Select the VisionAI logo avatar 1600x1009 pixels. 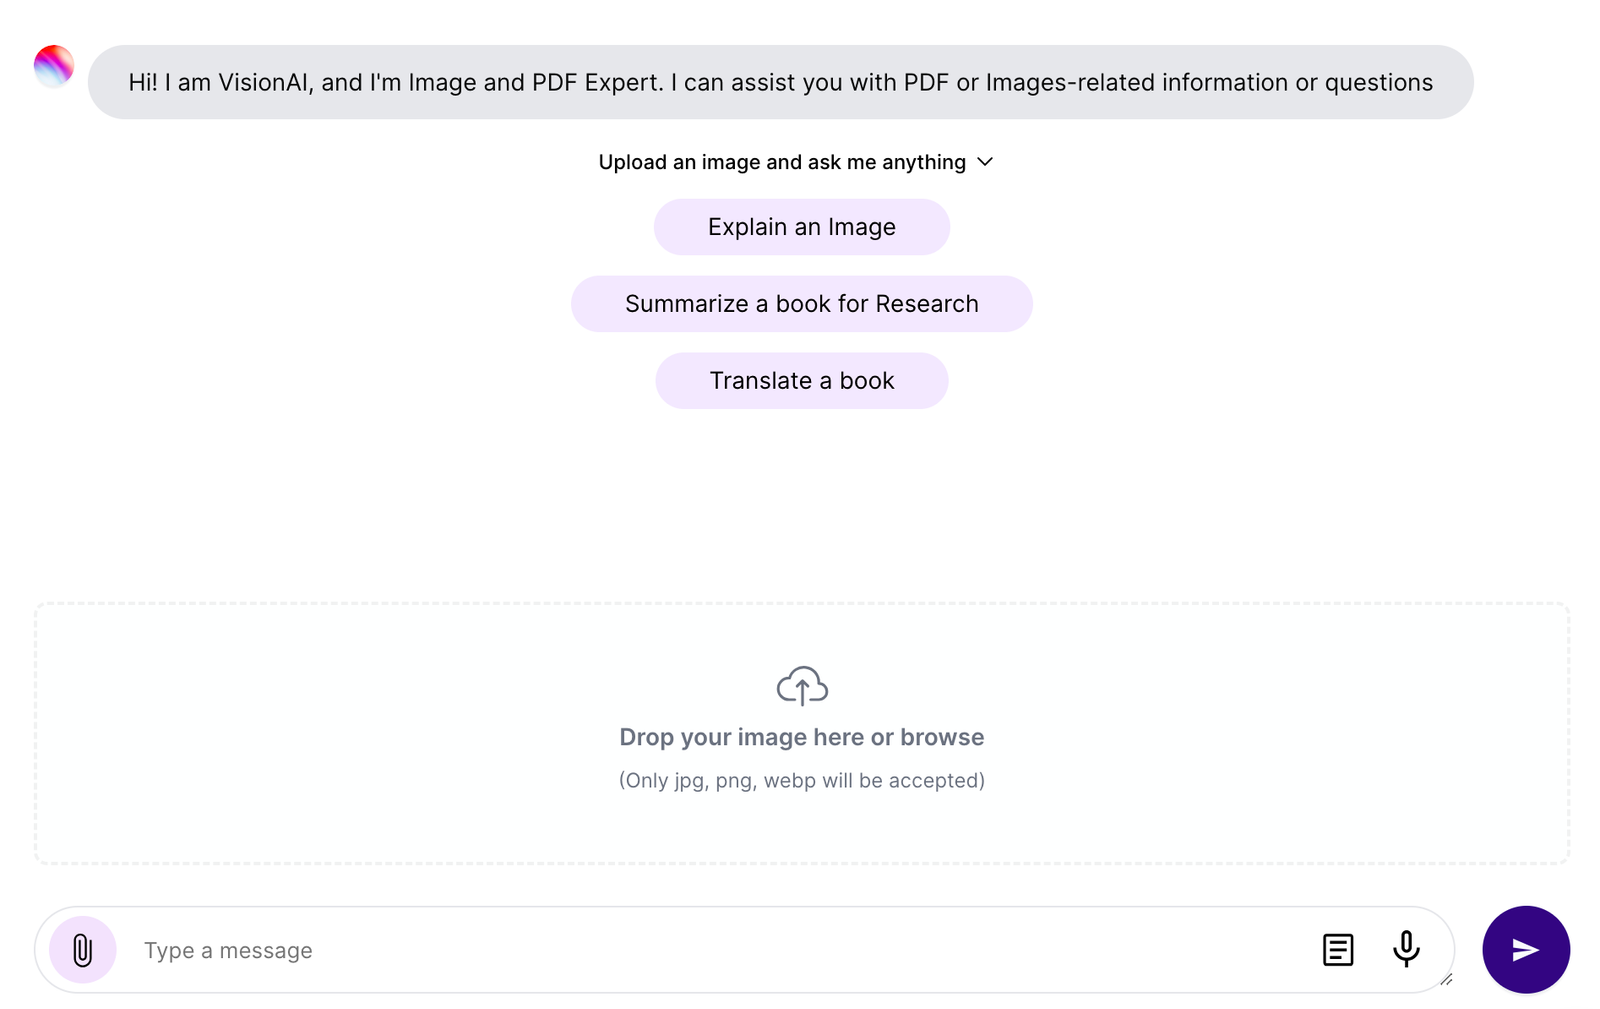tap(53, 66)
